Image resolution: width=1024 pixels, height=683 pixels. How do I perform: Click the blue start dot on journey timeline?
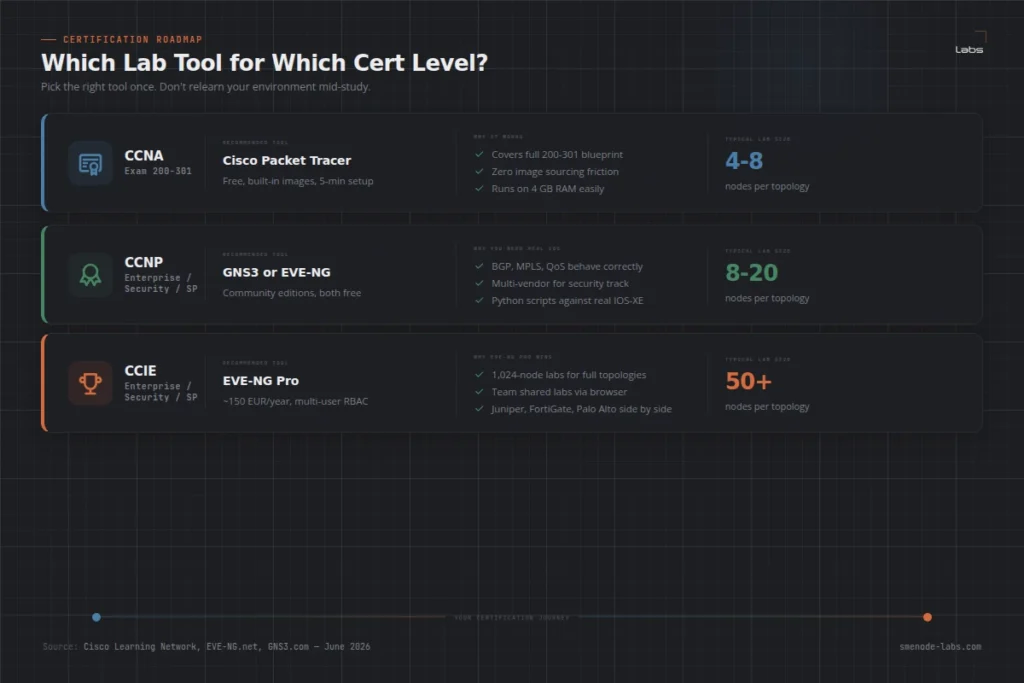click(97, 617)
